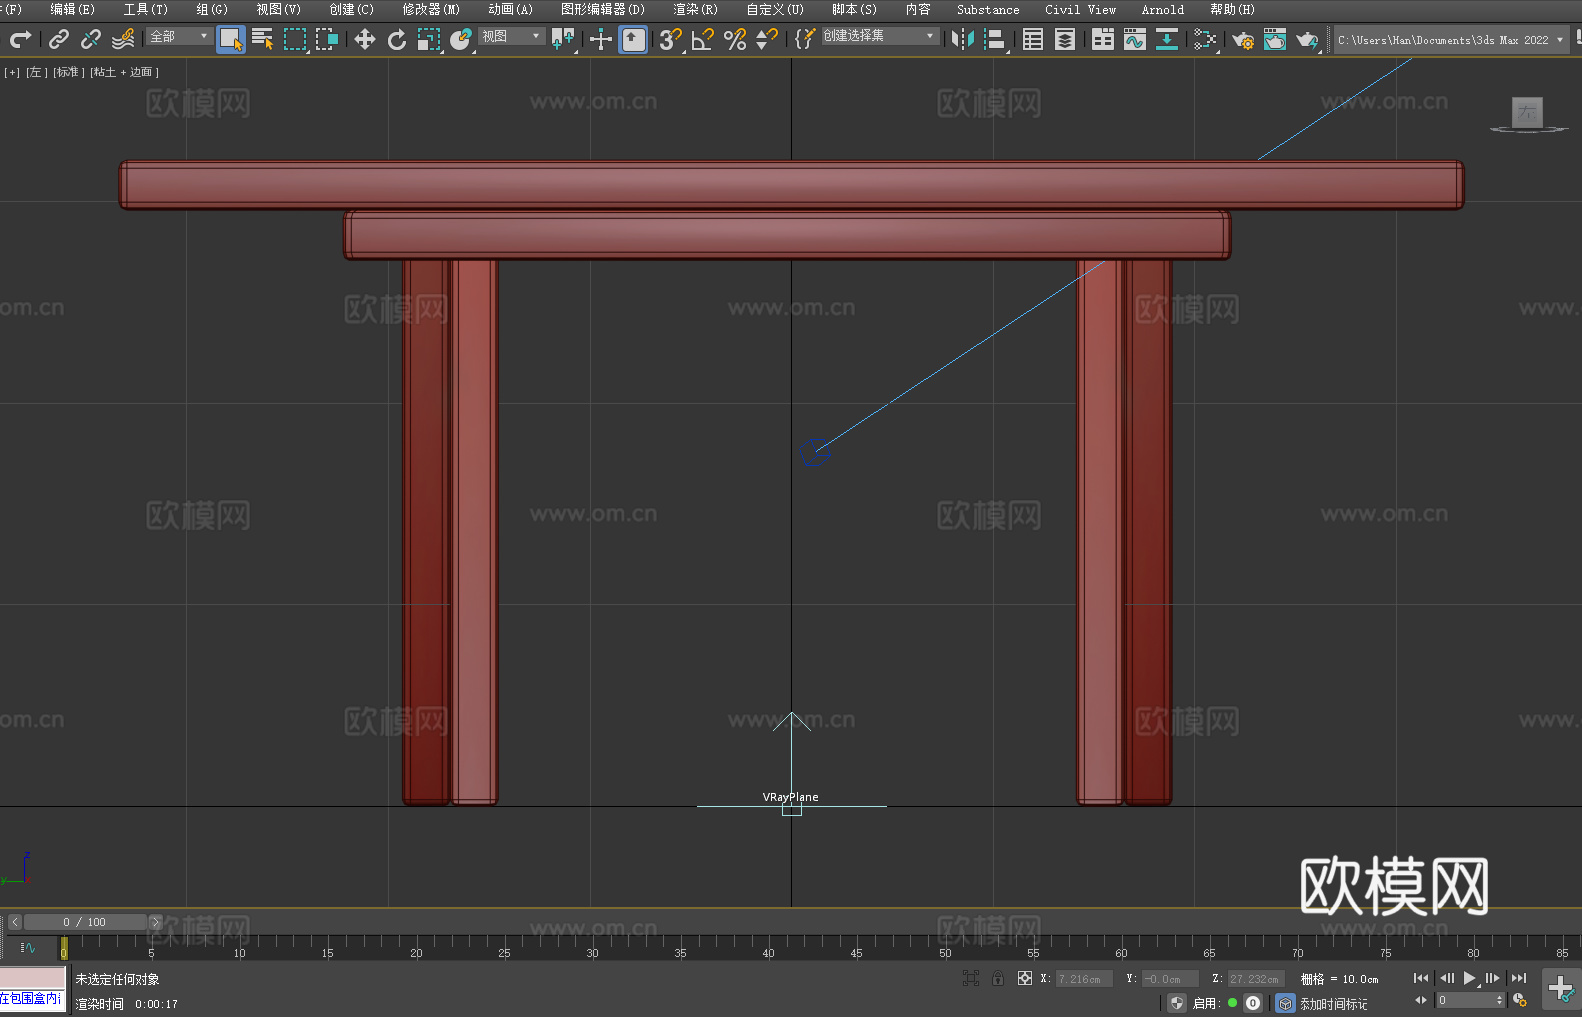The height and width of the screenshot is (1017, 1582).
Task: Open the 帮助(H) menu
Action: click(x=1232, y=9)
